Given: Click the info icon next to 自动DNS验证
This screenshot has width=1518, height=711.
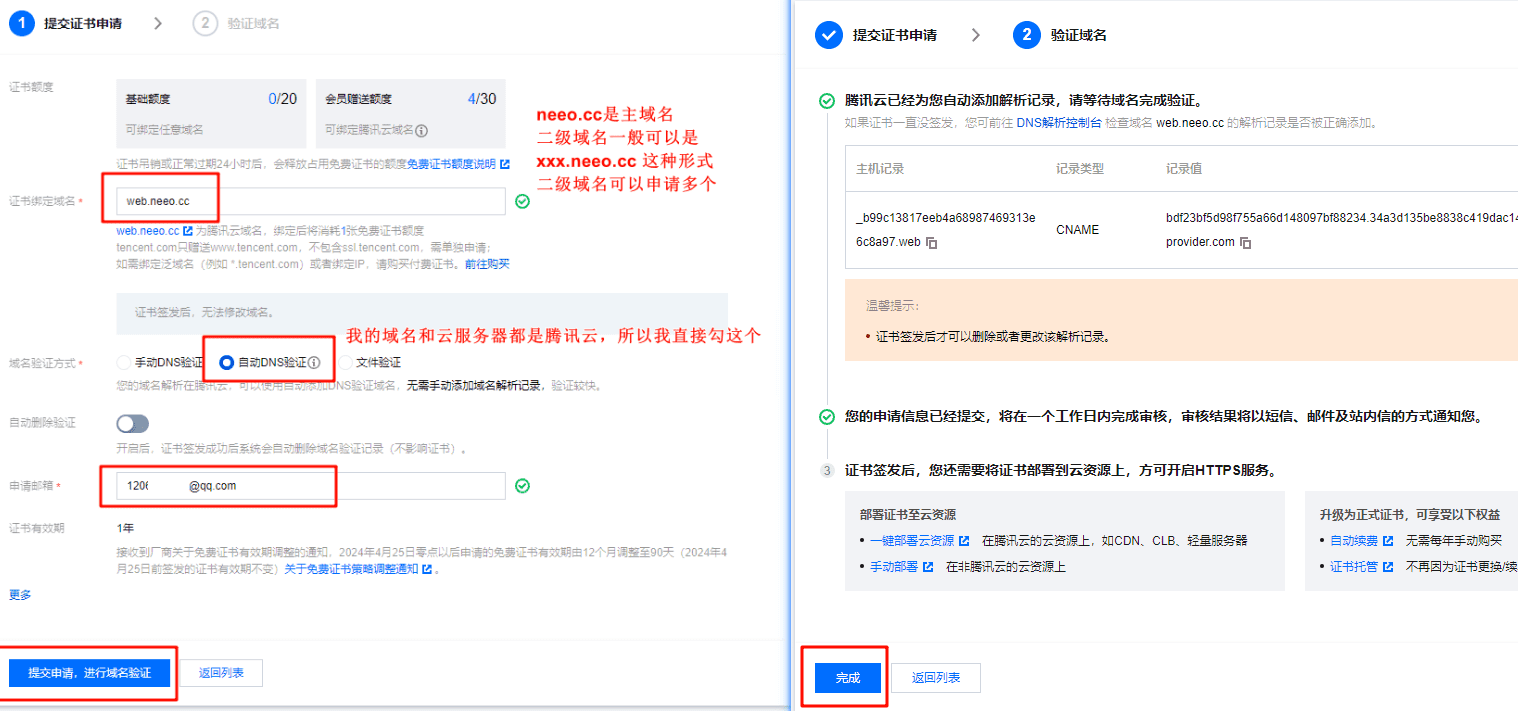Looking at the screenshot, I should 314,363.
